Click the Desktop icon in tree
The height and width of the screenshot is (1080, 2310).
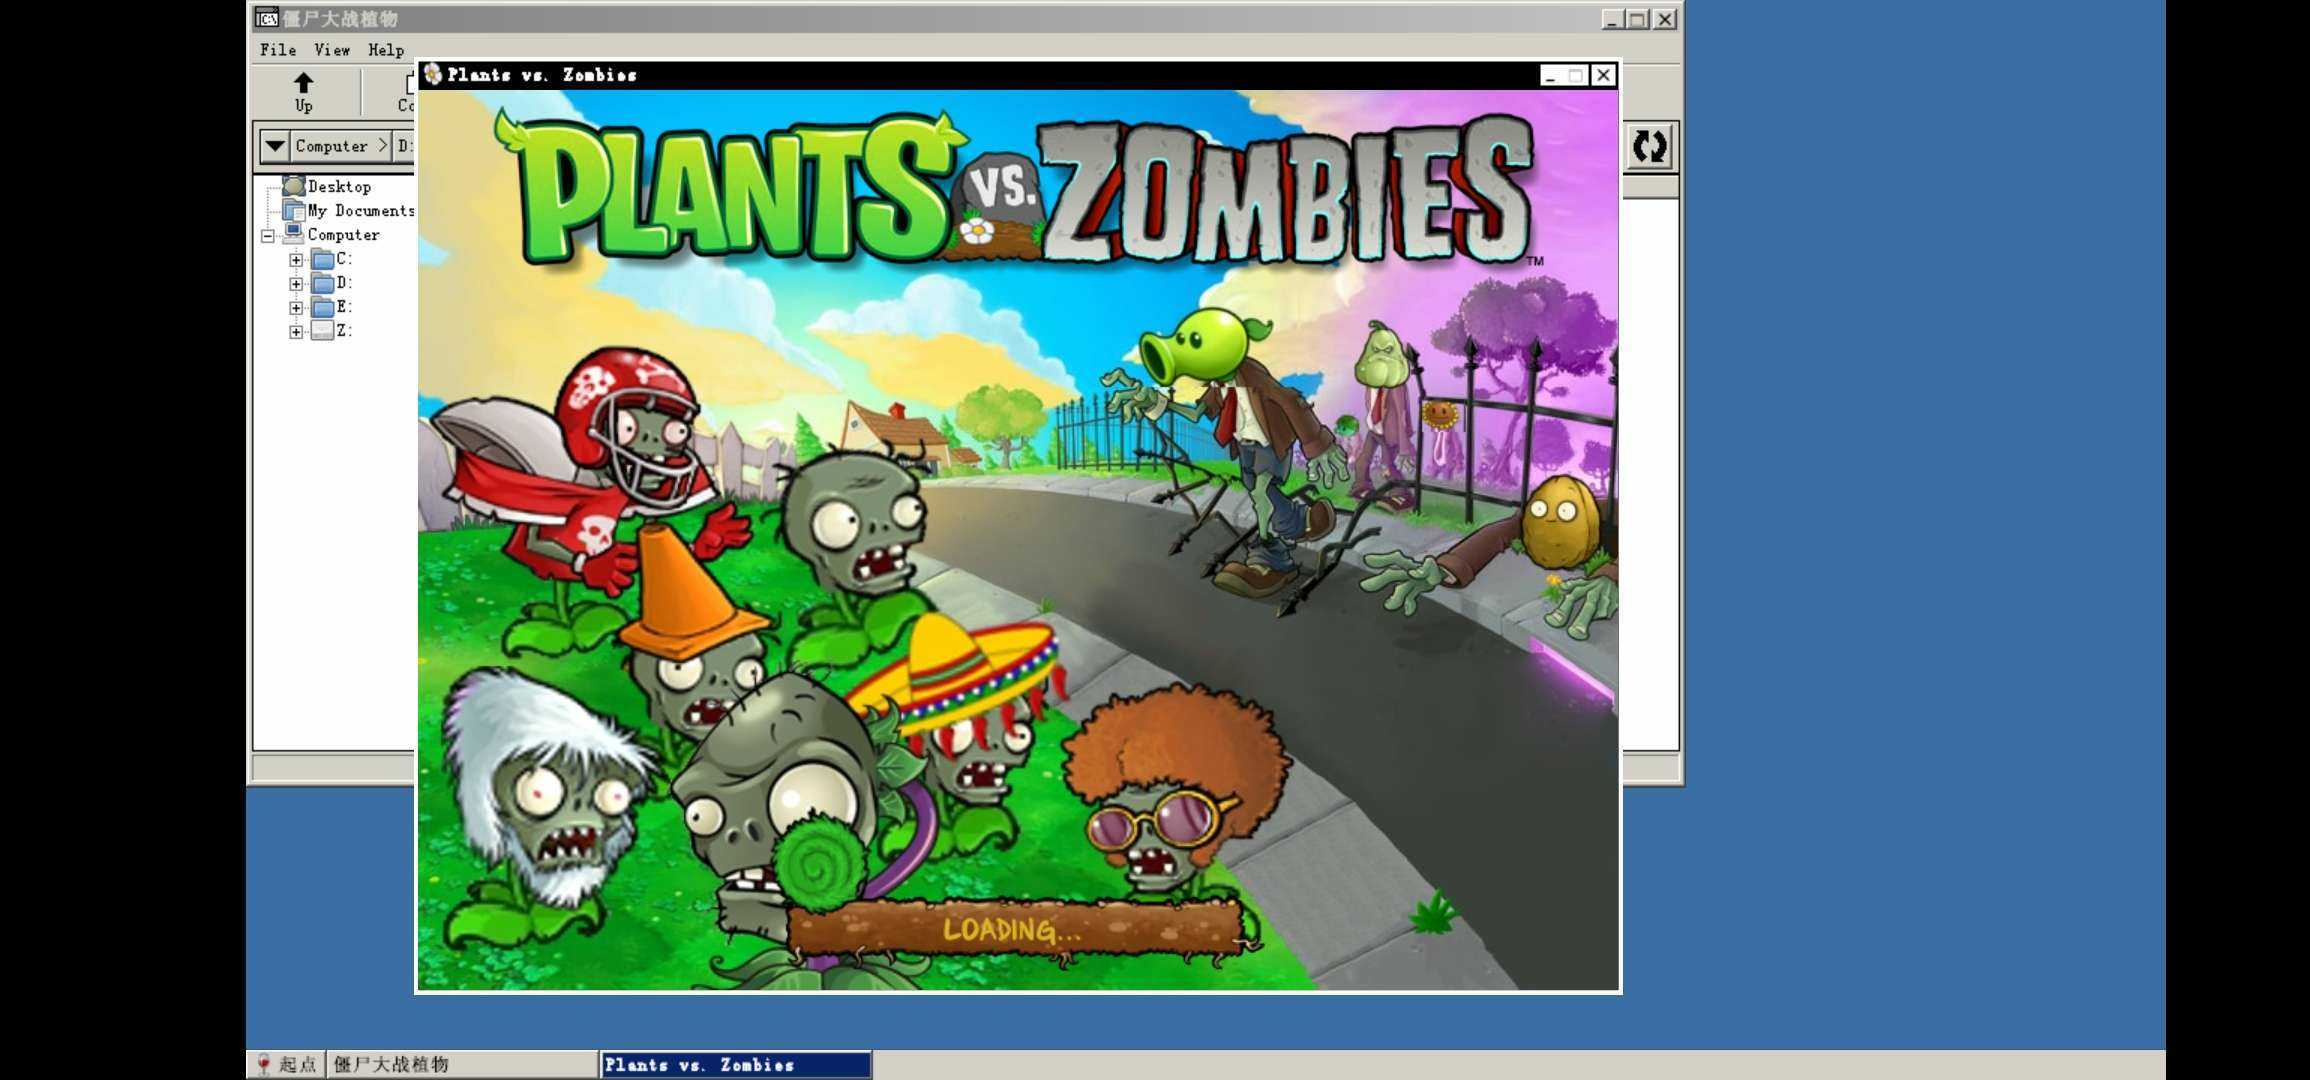[x=293, y=186]
